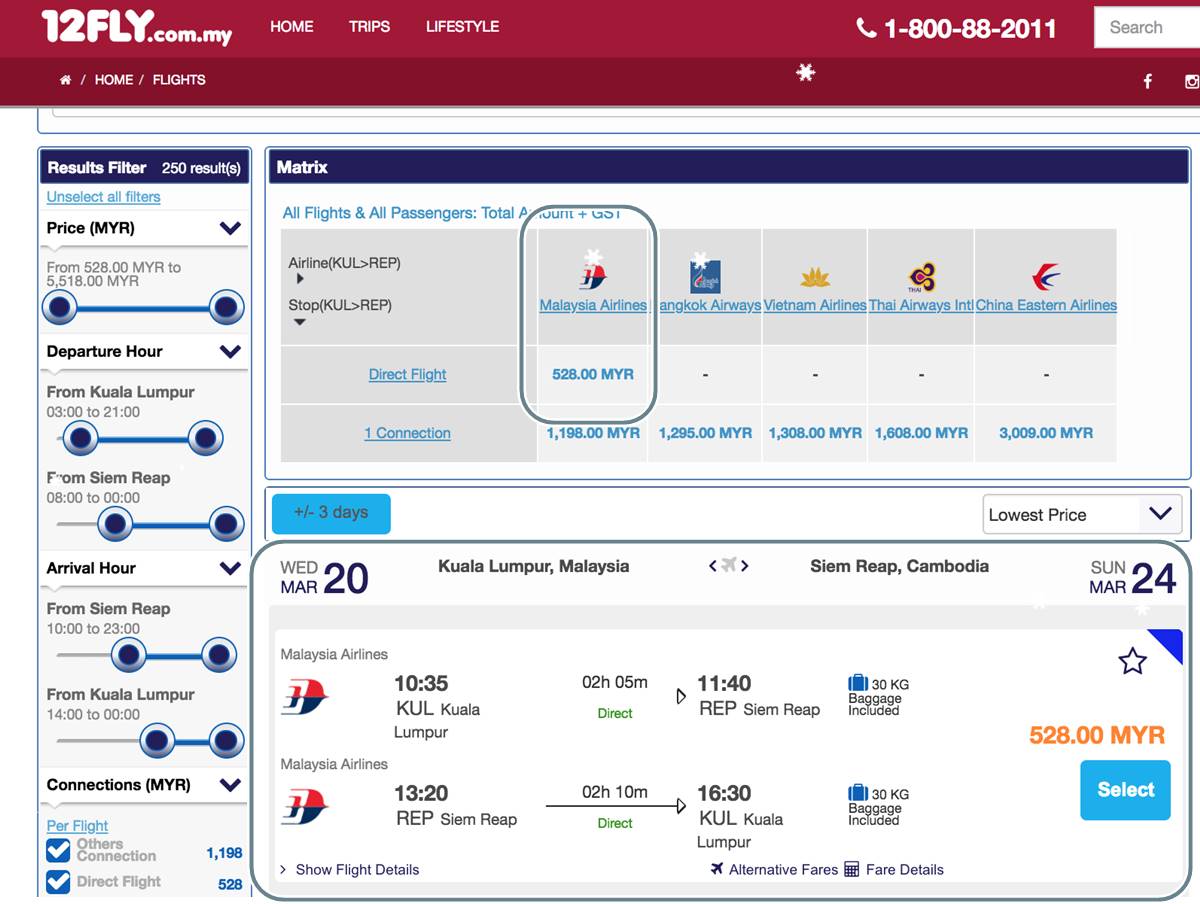1200x904 pixels.
Task: Click the Thai Airways Intl logo
Action: click(x=921, y=277)
